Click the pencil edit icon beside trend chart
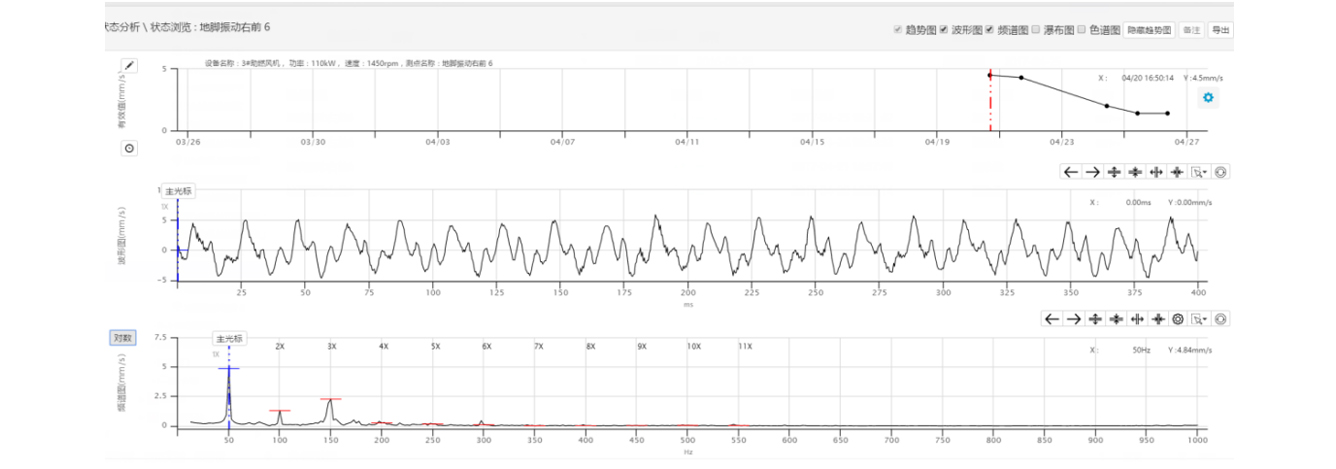1336x469 pixels. (129, 66)
